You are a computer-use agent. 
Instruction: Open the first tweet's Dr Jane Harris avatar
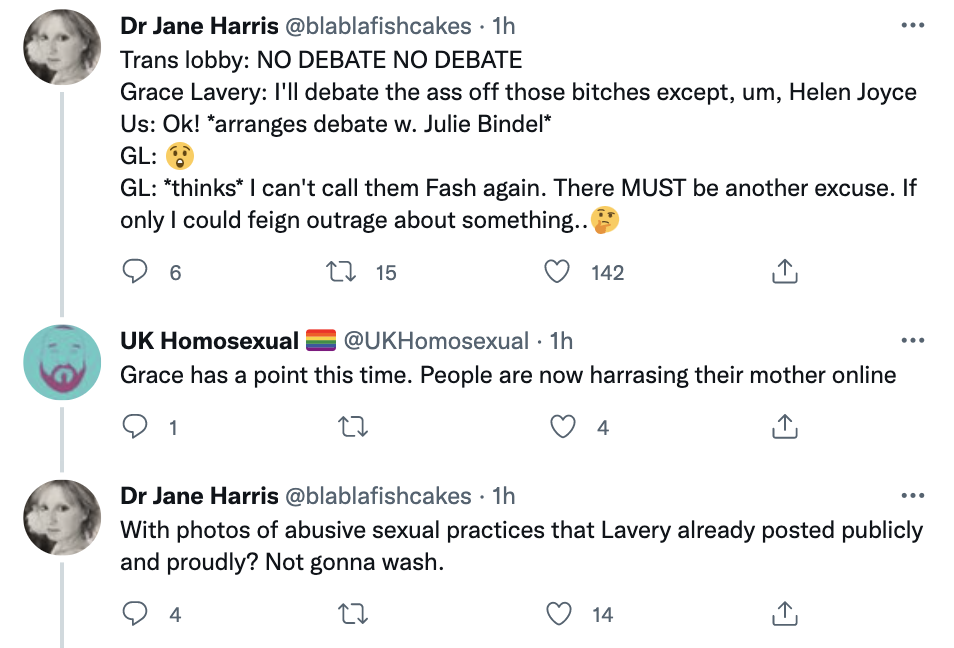click(62, 46)
